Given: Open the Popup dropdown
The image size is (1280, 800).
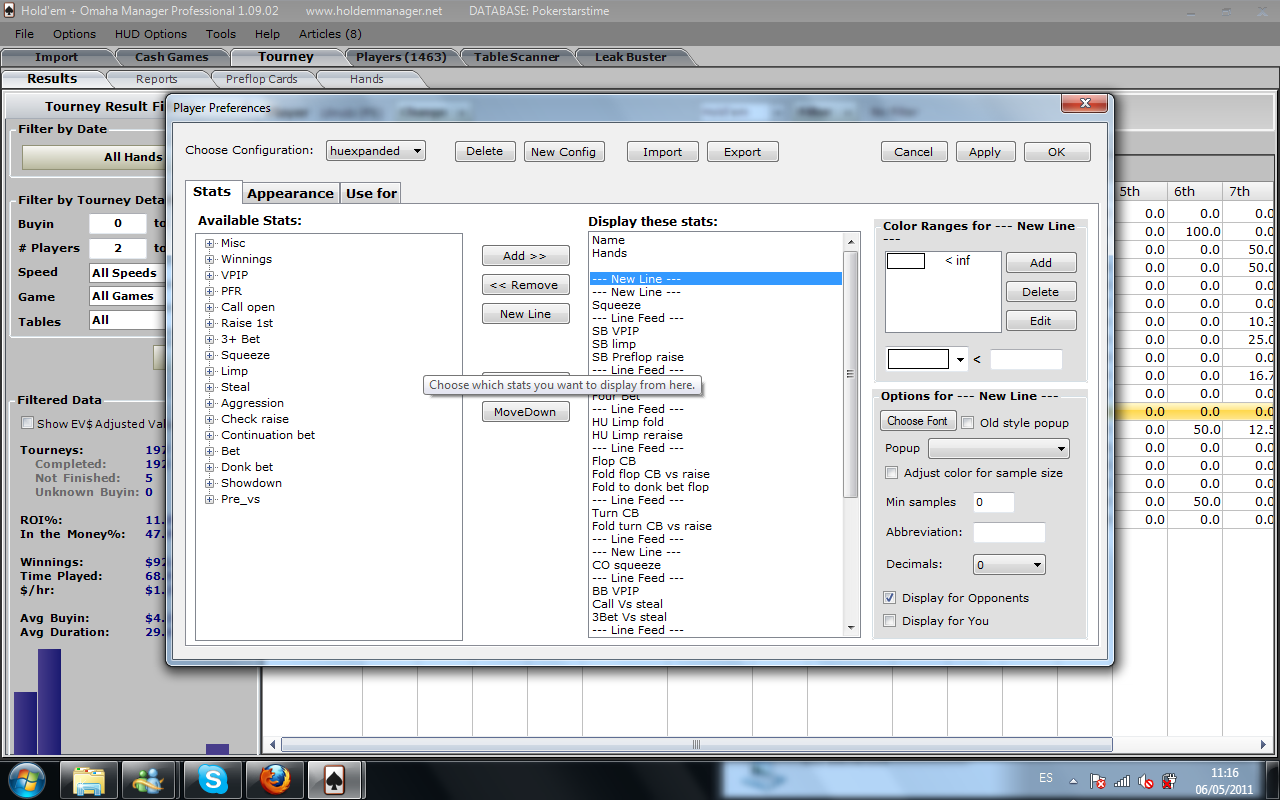Looking at the screenshot, I should [999, 448].
